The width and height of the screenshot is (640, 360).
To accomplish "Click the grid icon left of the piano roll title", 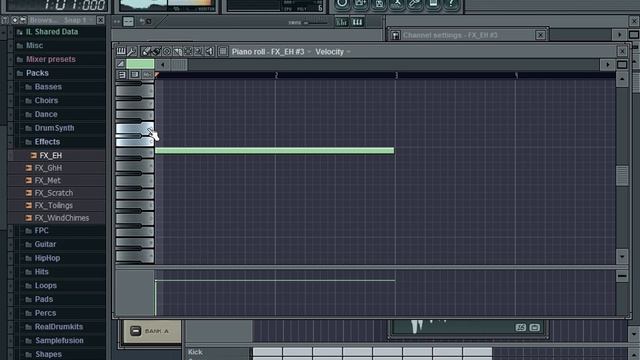I will [222, 51].
